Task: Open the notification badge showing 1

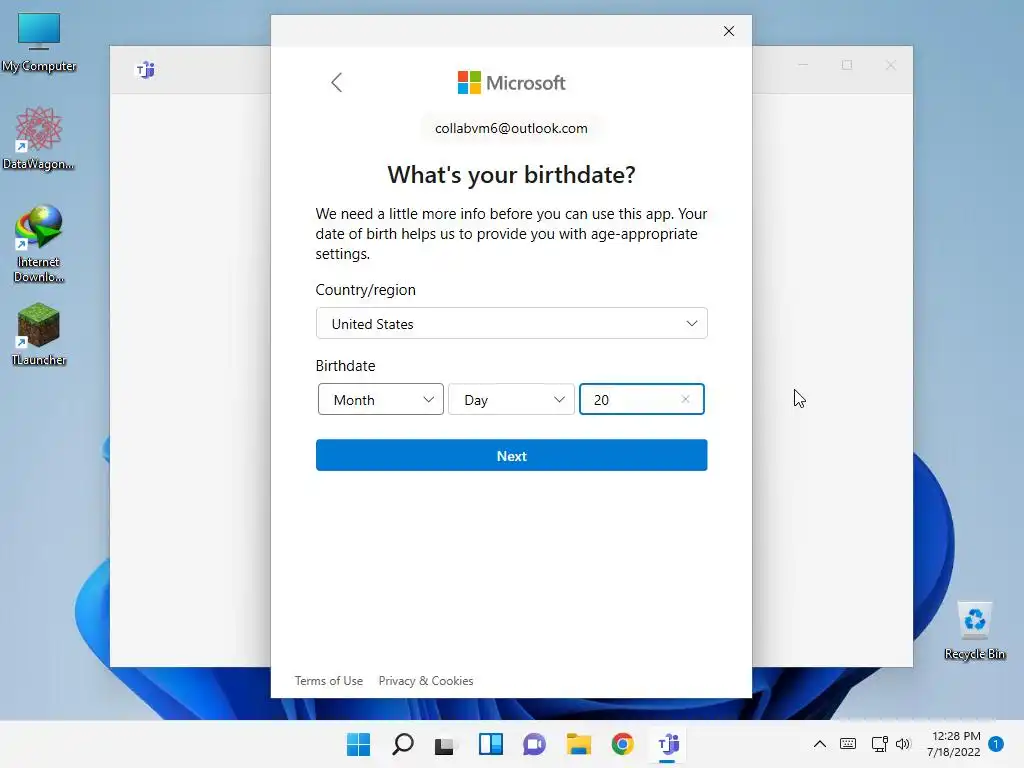Action: pos(996,744)
